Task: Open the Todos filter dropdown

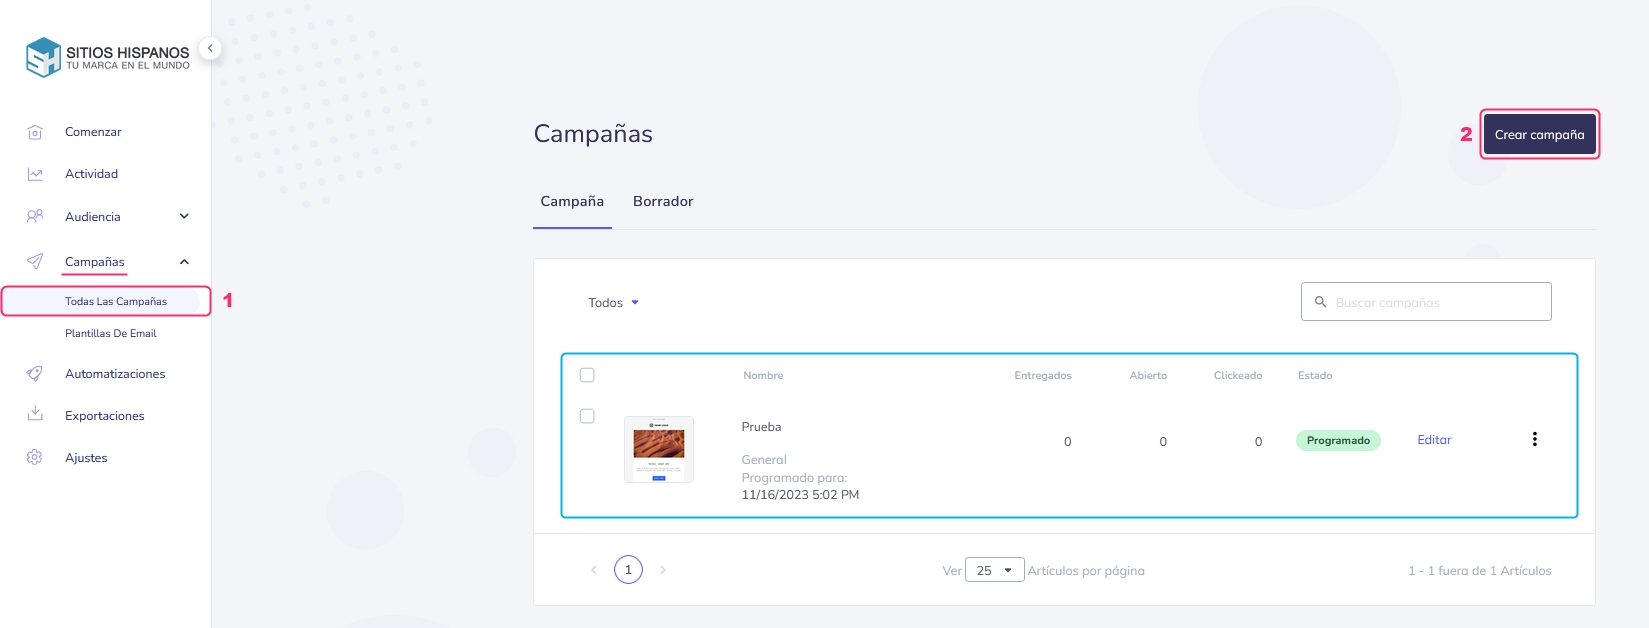Action: tap(613, 302)
